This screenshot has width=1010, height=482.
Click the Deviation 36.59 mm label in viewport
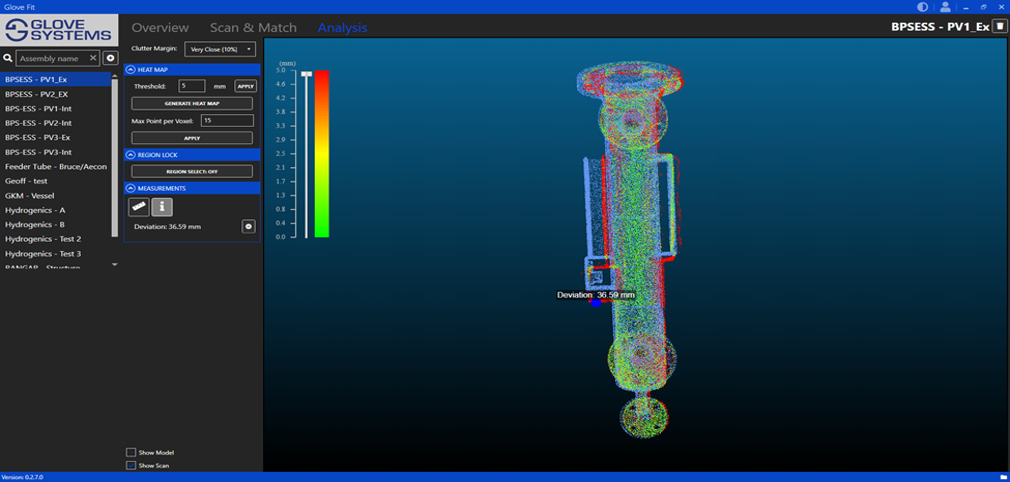596,294
